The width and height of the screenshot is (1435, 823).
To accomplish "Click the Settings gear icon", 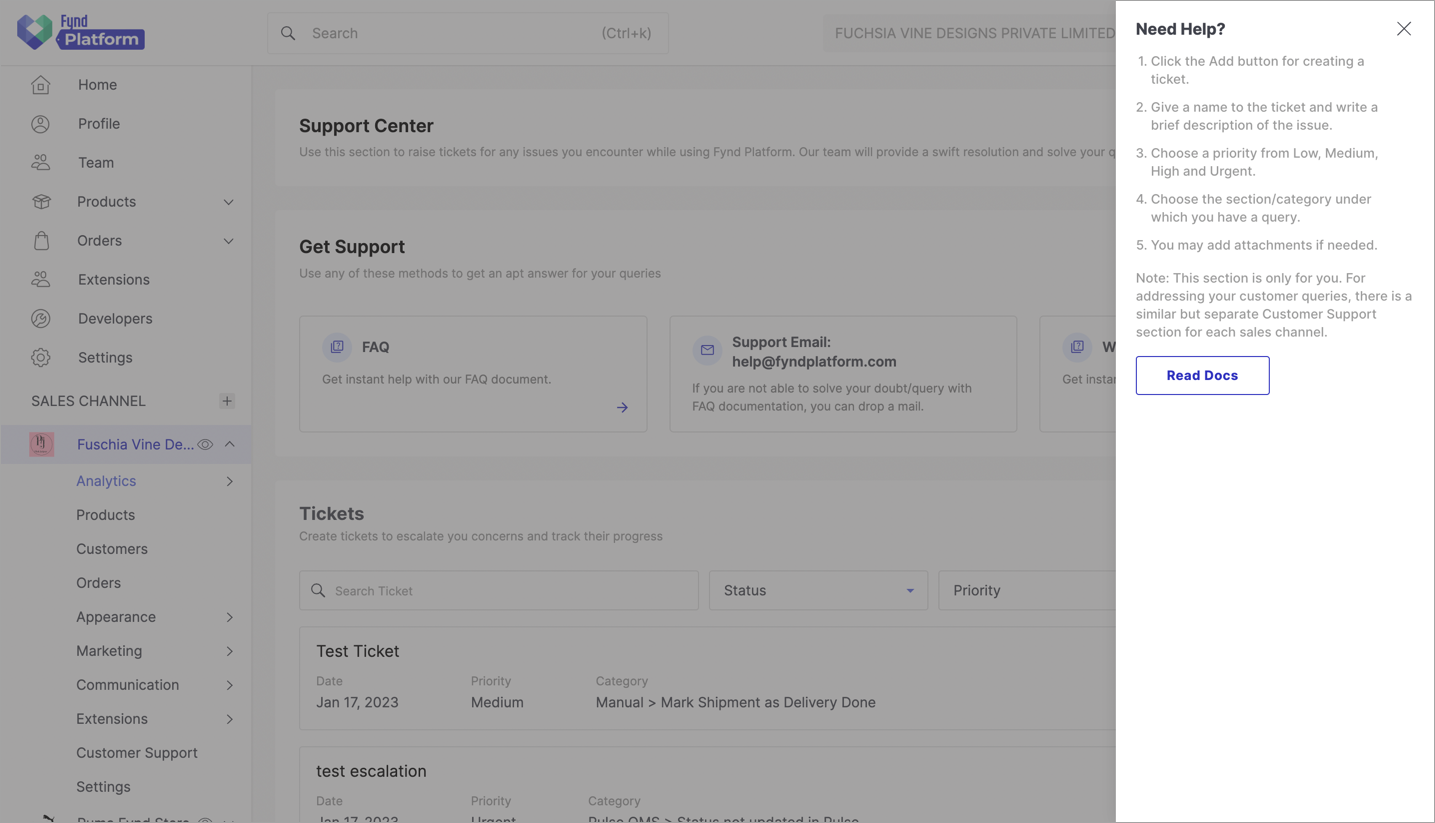I will click(x=41, y=358).
